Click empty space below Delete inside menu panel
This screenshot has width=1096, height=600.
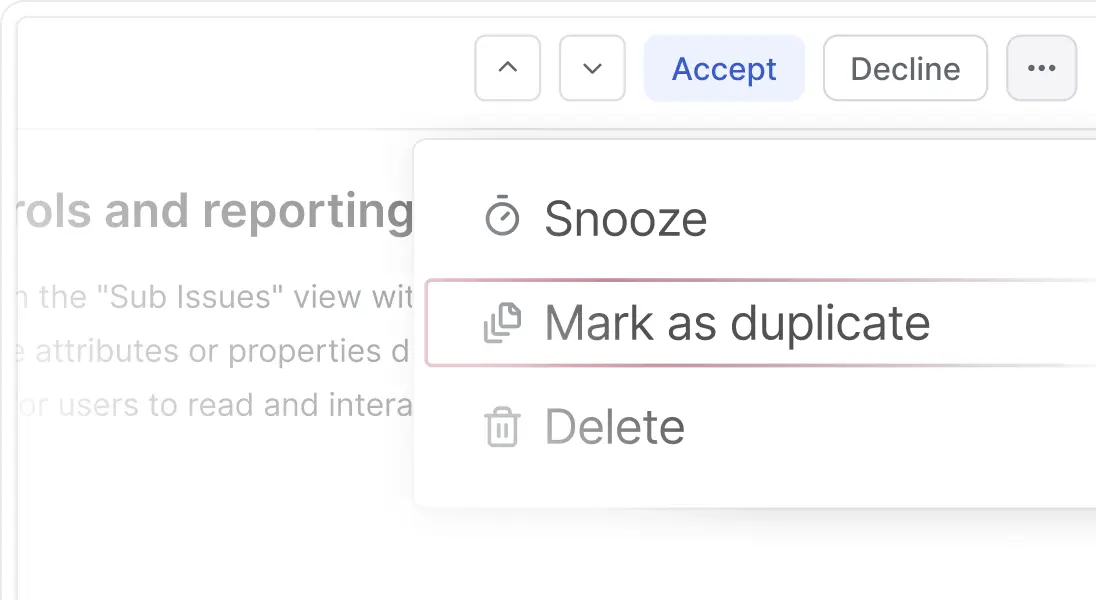750,482
